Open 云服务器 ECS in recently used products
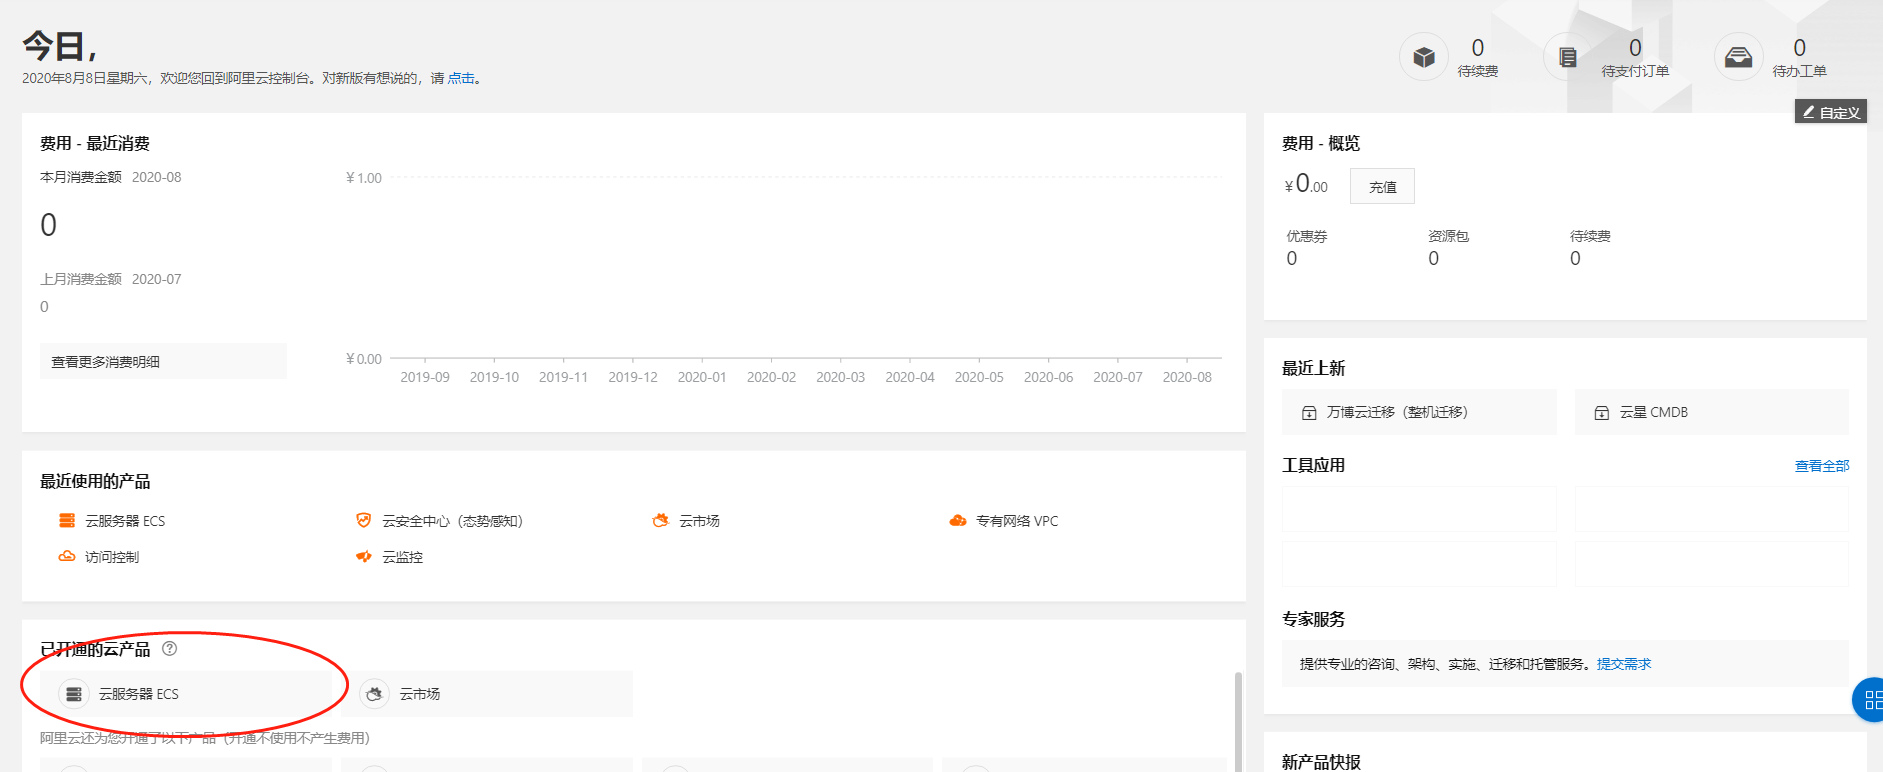This screenshot has width=1883, height=772. (125, 520)
